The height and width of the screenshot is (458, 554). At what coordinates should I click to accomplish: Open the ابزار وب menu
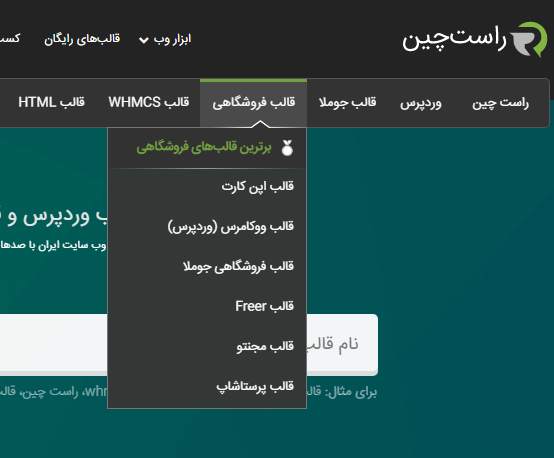tap(172, 39)
